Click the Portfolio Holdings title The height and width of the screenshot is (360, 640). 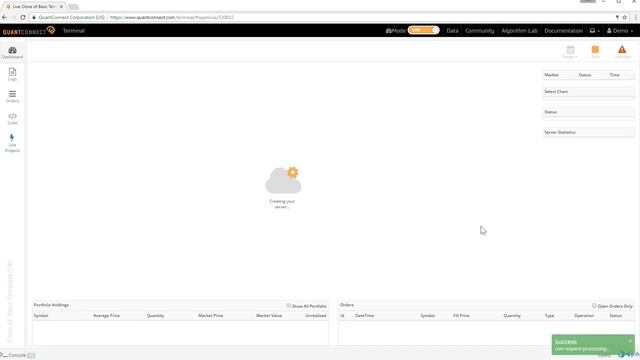click(x=51, y=305)
